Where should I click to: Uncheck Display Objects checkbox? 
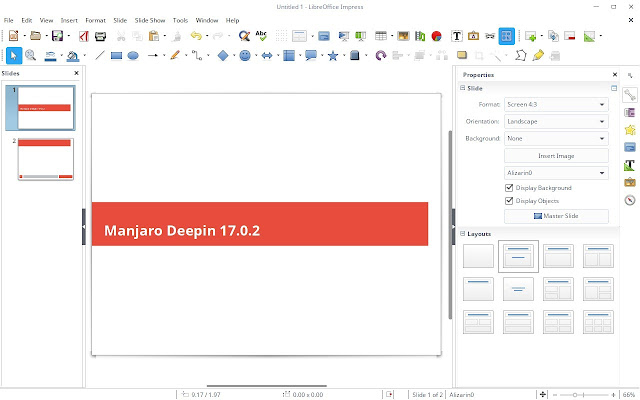(x=509, y=200)
